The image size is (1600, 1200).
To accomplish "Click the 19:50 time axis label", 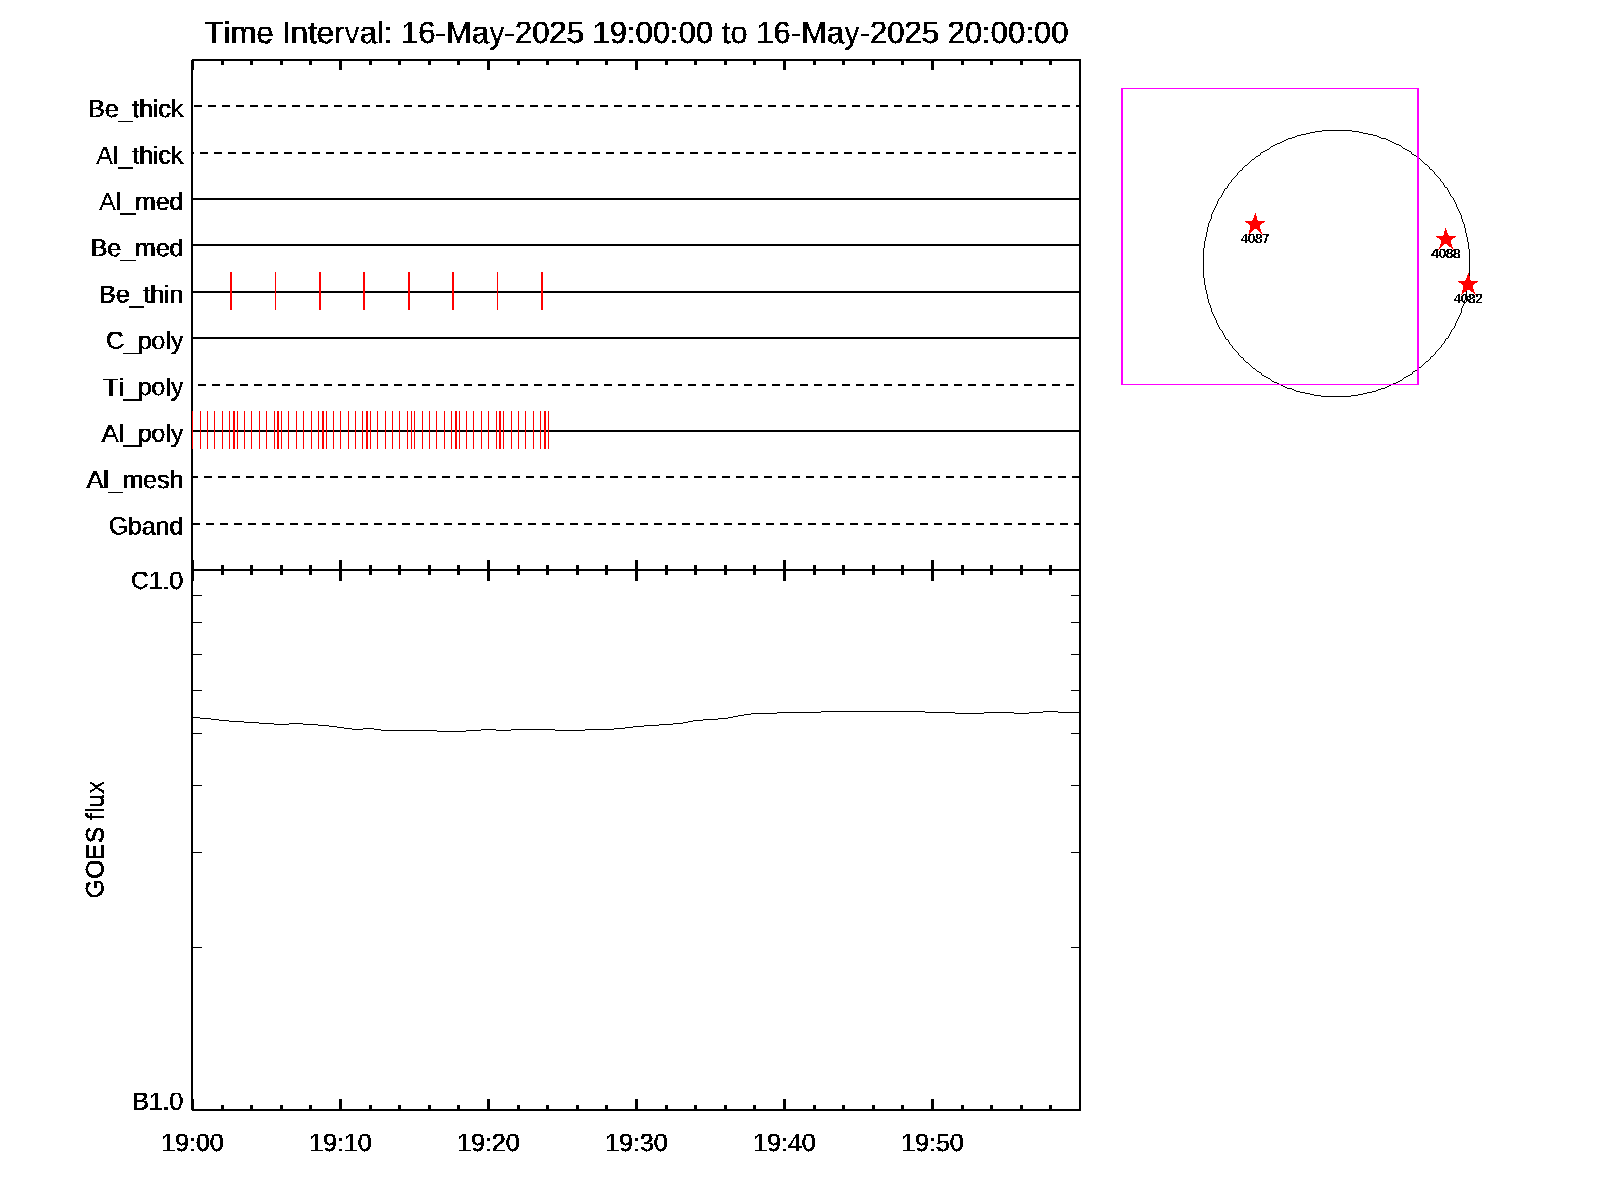I will pyautogui.click(x=932, y=1143).
